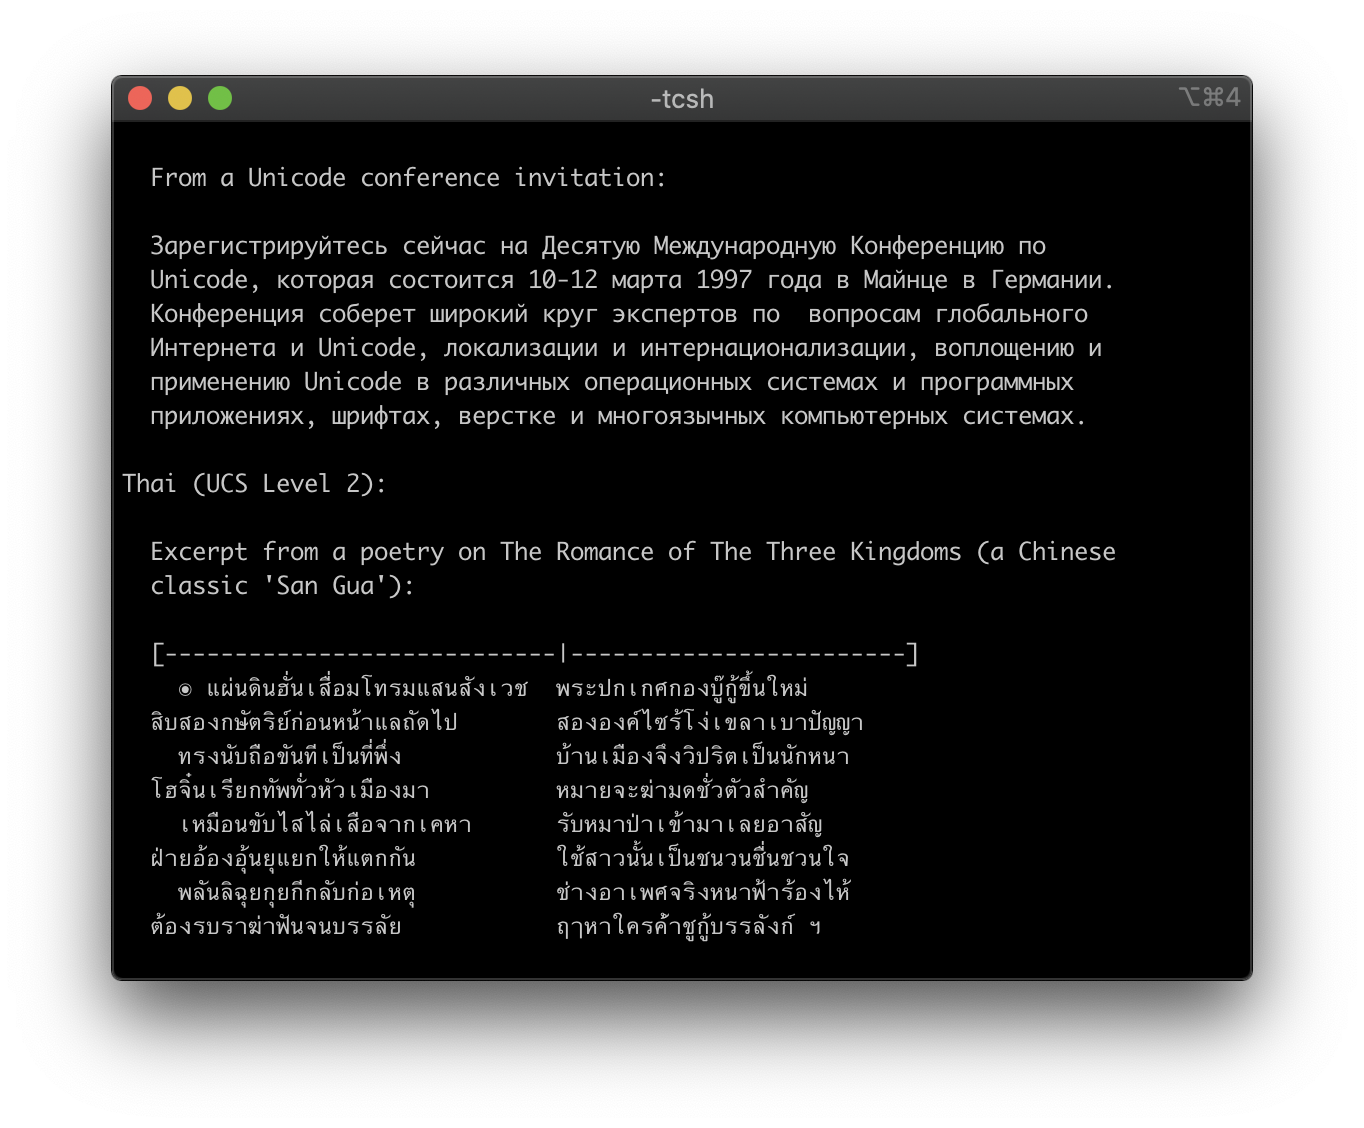Click the green zoom traffic light

[220, 98]
